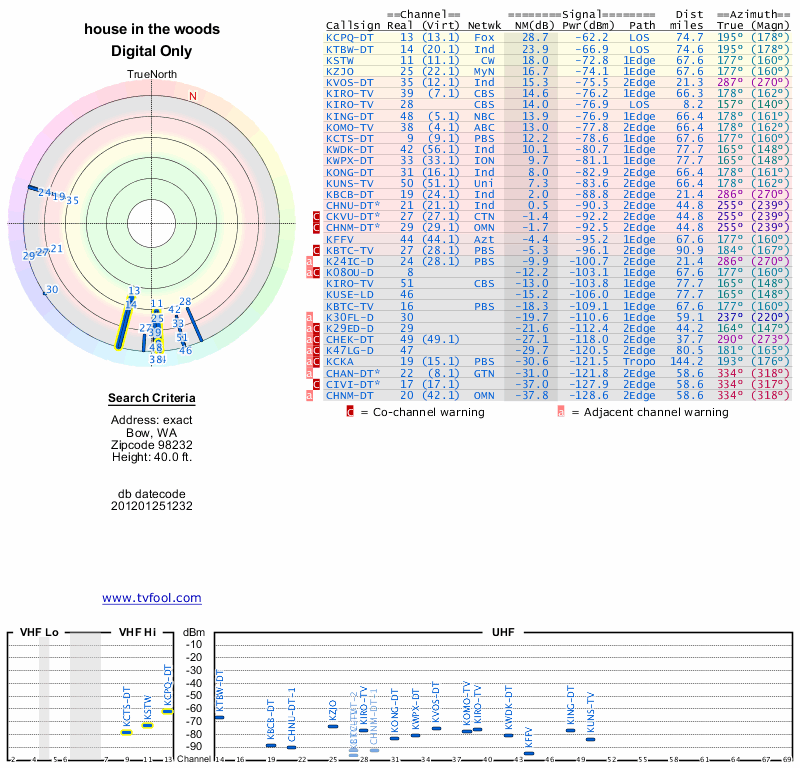
Task: Click the KTBW-DT marker in UHF spectrum chart
Action: 220,717
